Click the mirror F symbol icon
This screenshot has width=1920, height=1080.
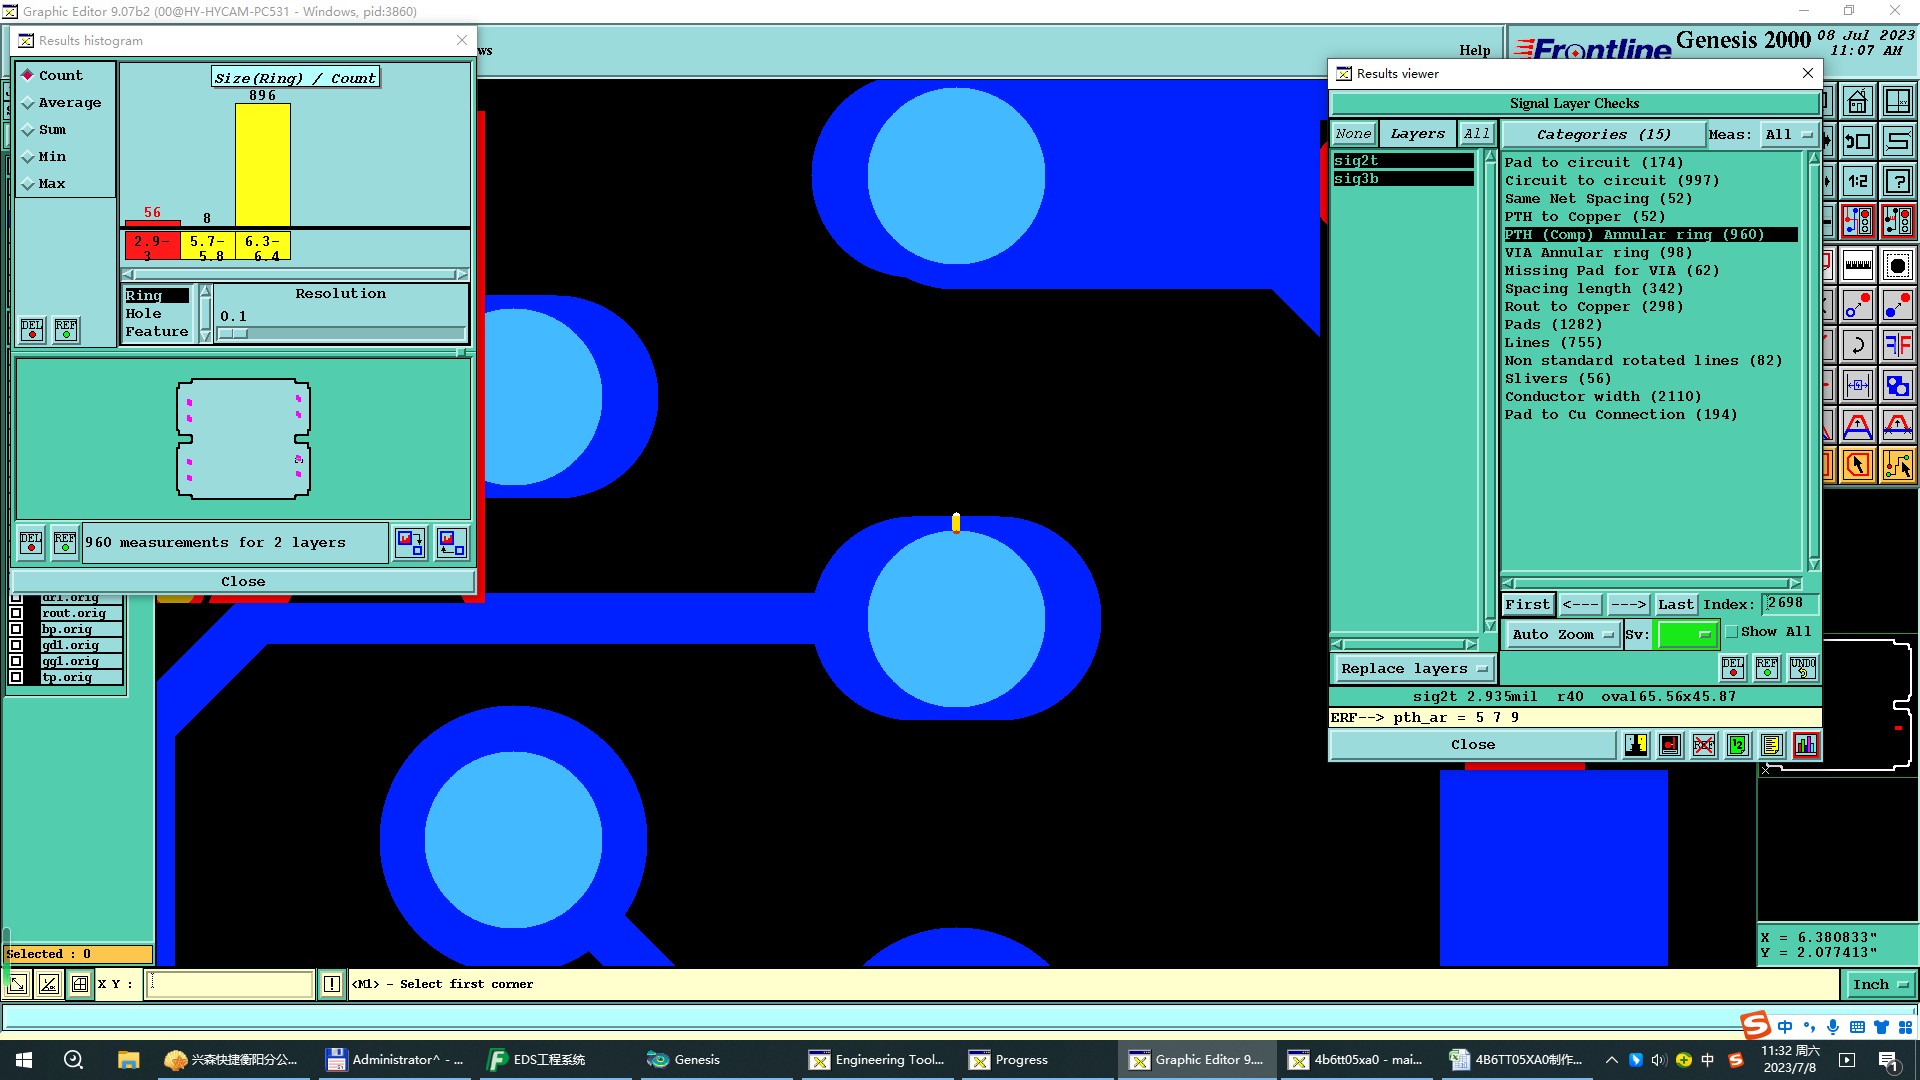[1897, 345]
